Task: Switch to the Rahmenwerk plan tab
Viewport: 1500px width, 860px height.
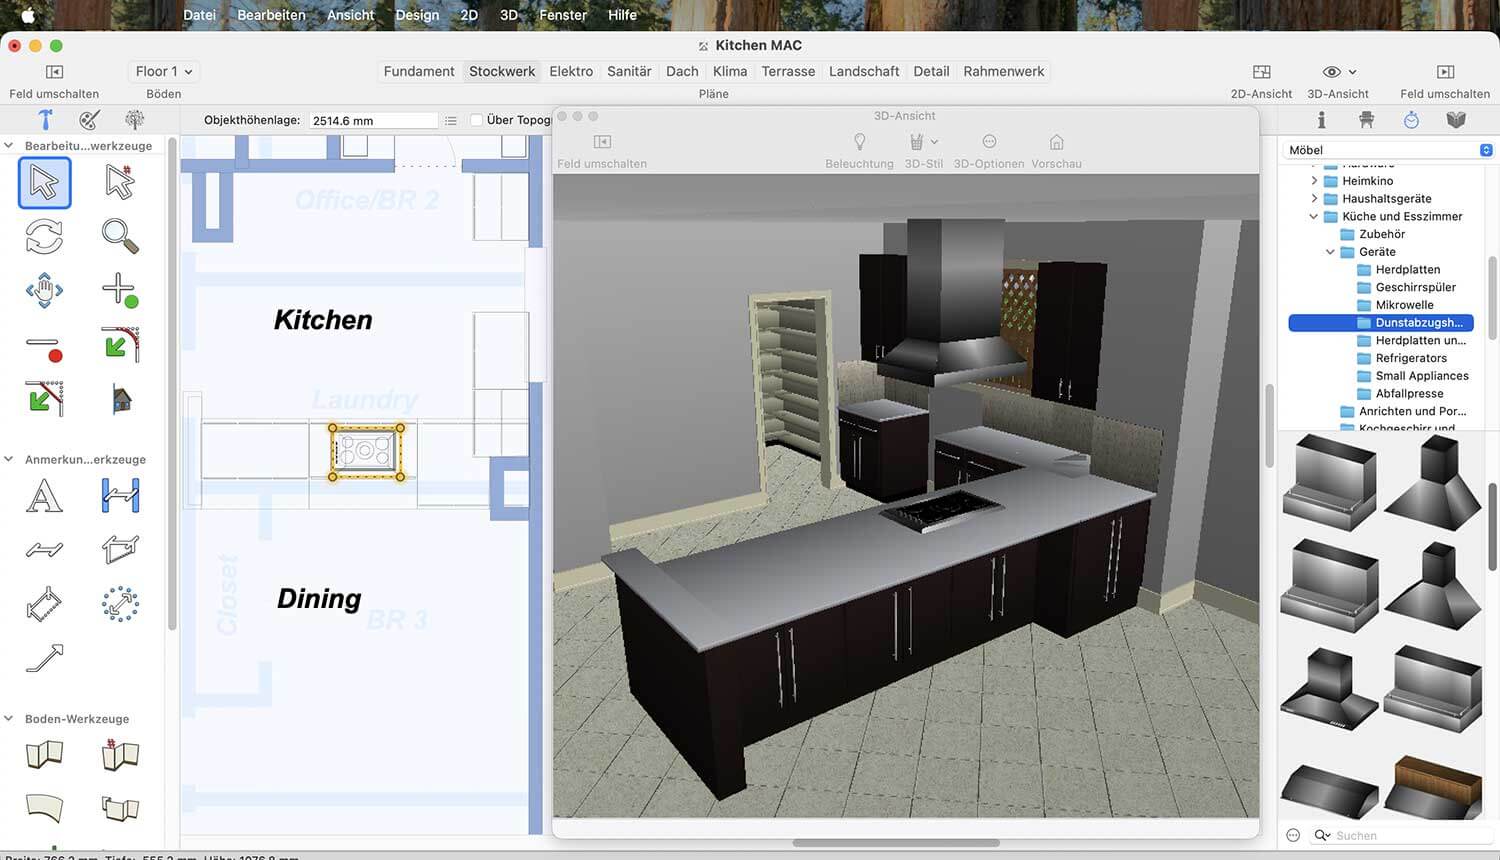Action: tap(1004, 71)
